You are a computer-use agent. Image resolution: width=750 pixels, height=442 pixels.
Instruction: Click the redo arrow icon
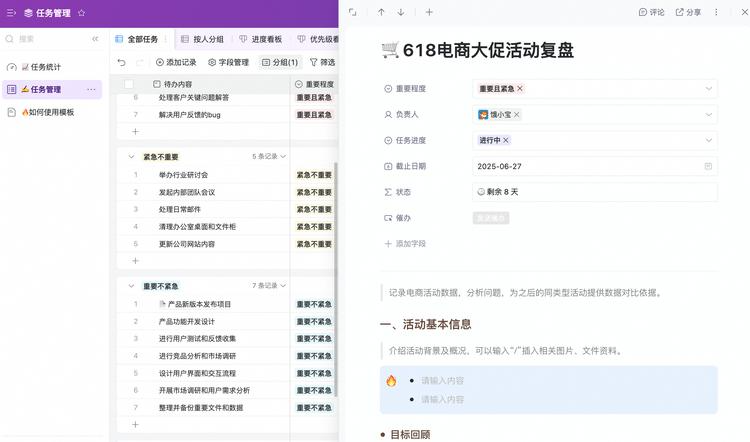tap(140, 62)
